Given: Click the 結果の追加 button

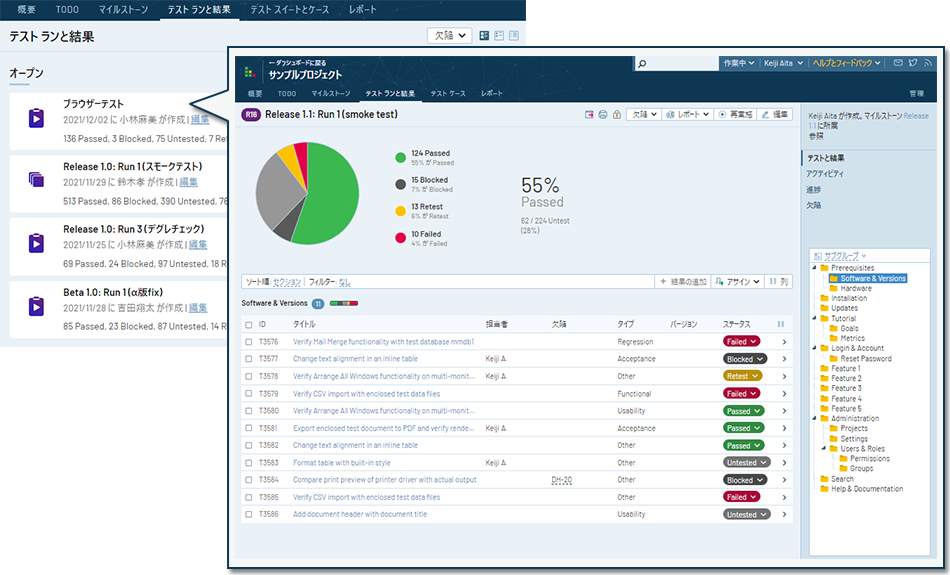Looking at the screenshot, I should pyautogui.click(x=683, y=282).
